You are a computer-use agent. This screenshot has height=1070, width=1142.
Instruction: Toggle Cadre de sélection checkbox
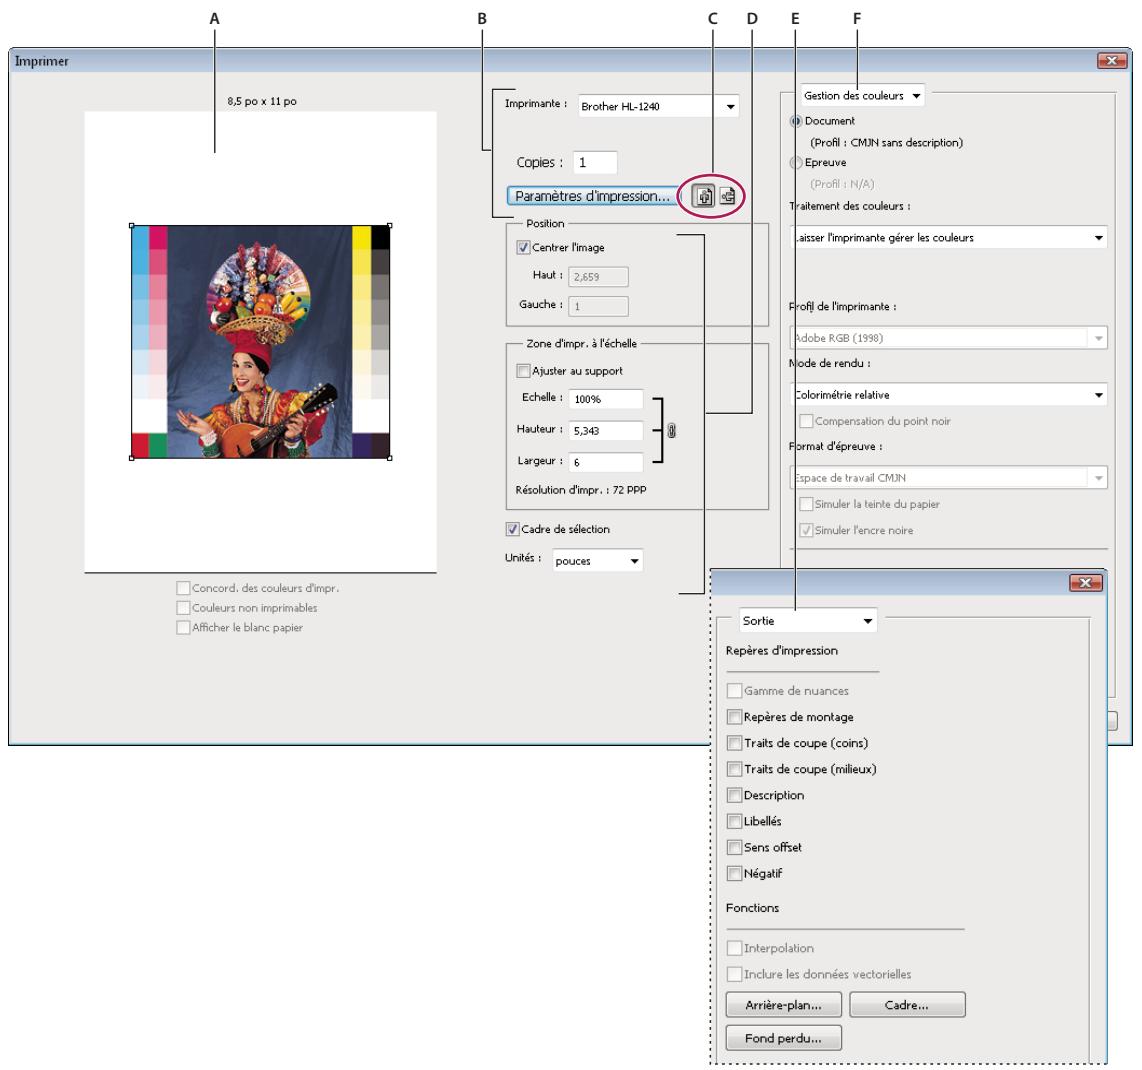click(x=513, y=529)
